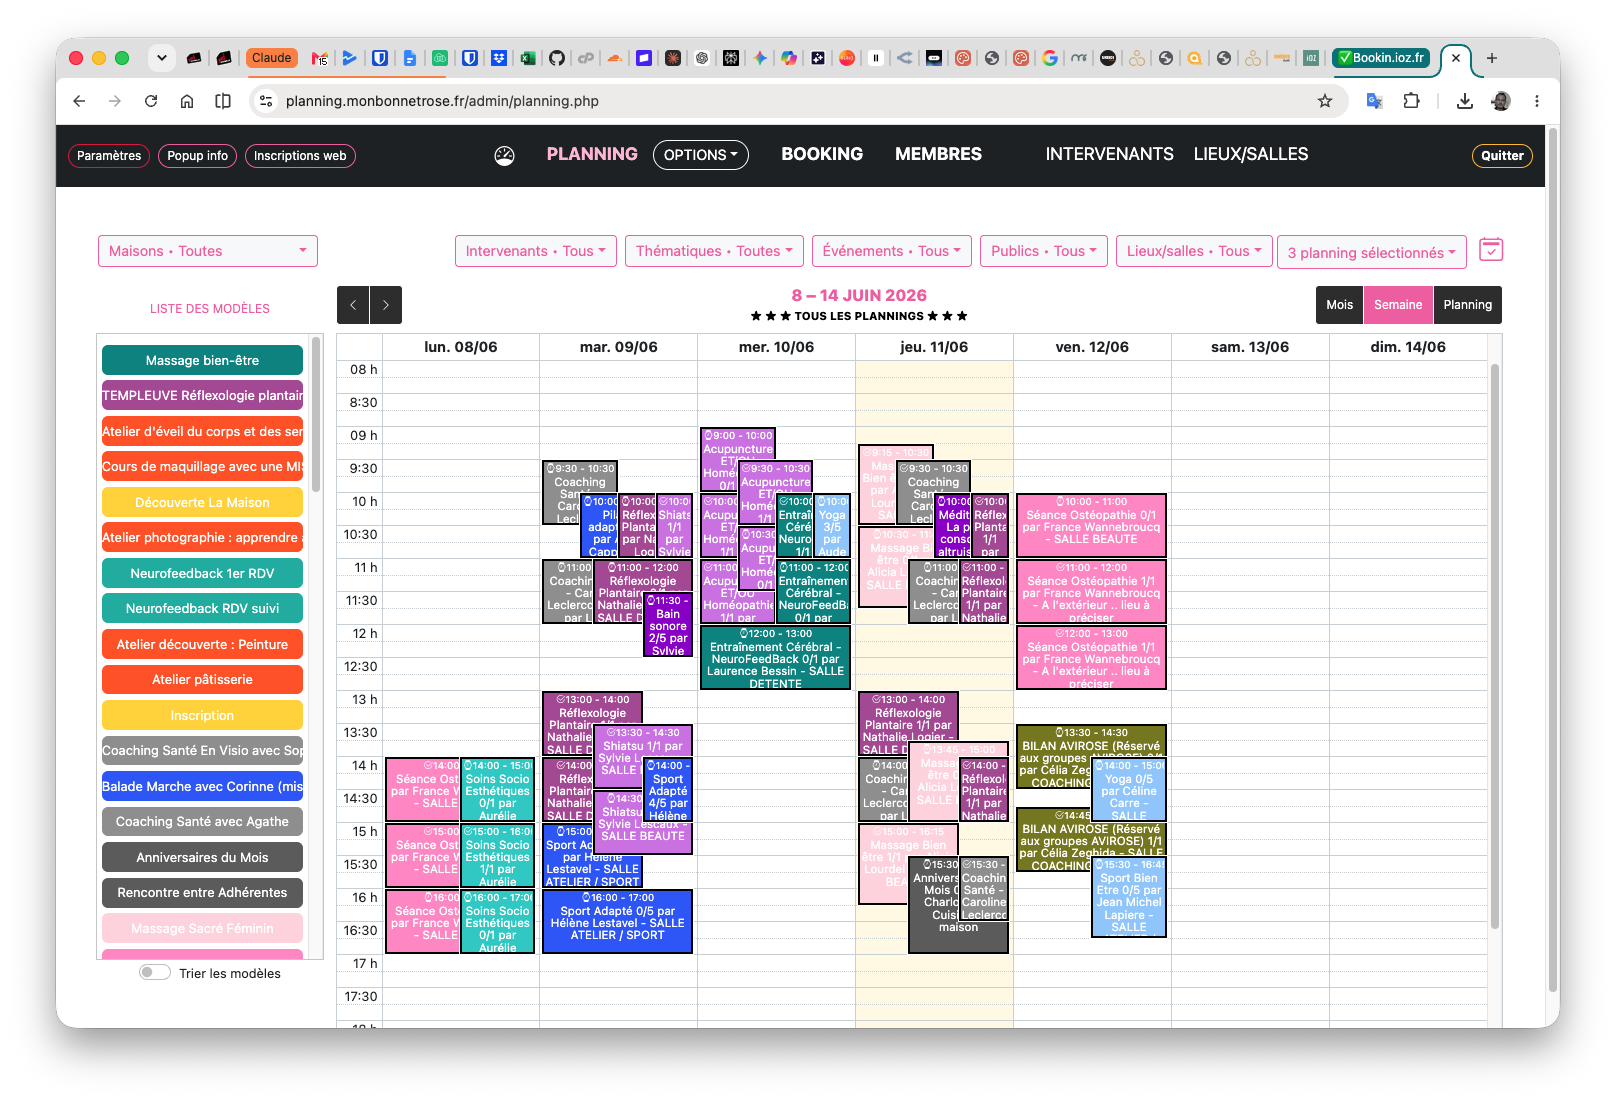Image resolution: width=1616 pixels, height=1102 pixels.
Task: Switch to the Excel browser tab
Action: coord(527,58)
